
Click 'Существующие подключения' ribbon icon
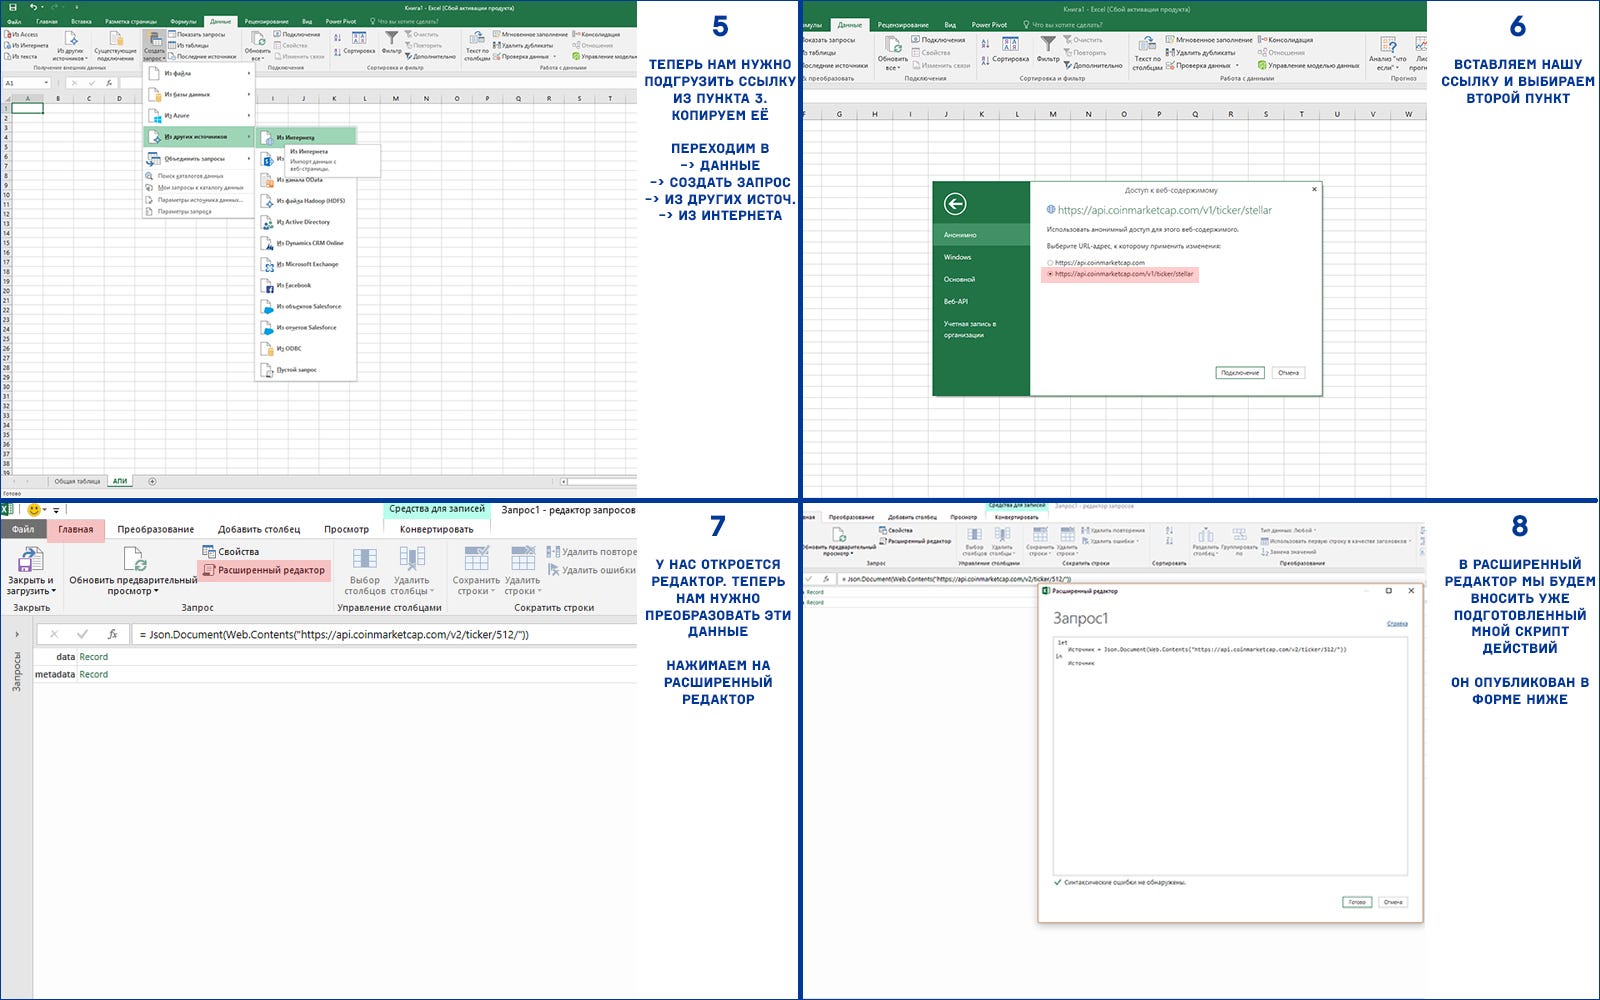coord(115,46)
